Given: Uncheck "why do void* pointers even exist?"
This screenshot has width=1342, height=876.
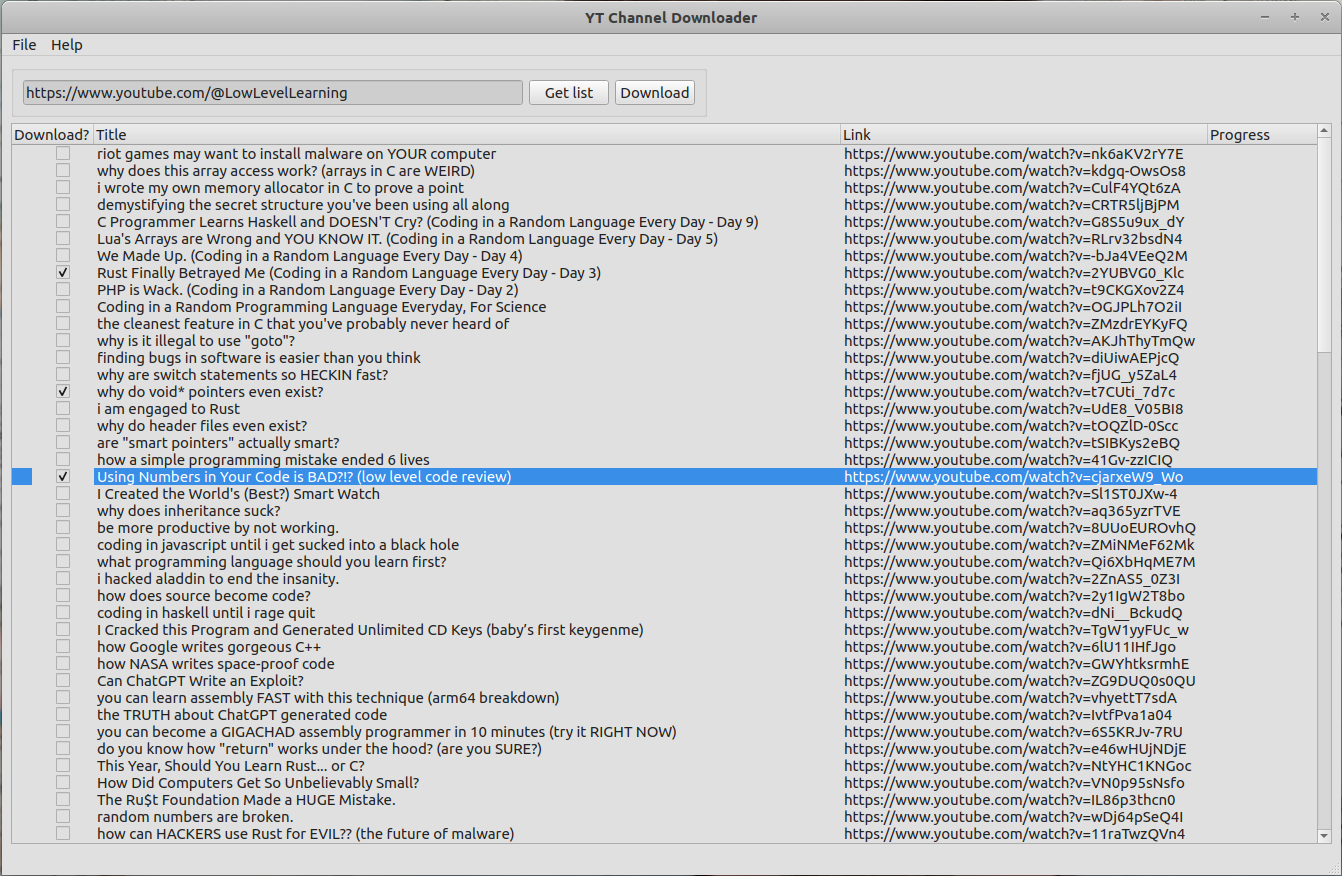Looking at the screenshot, I should coord(62,391).
